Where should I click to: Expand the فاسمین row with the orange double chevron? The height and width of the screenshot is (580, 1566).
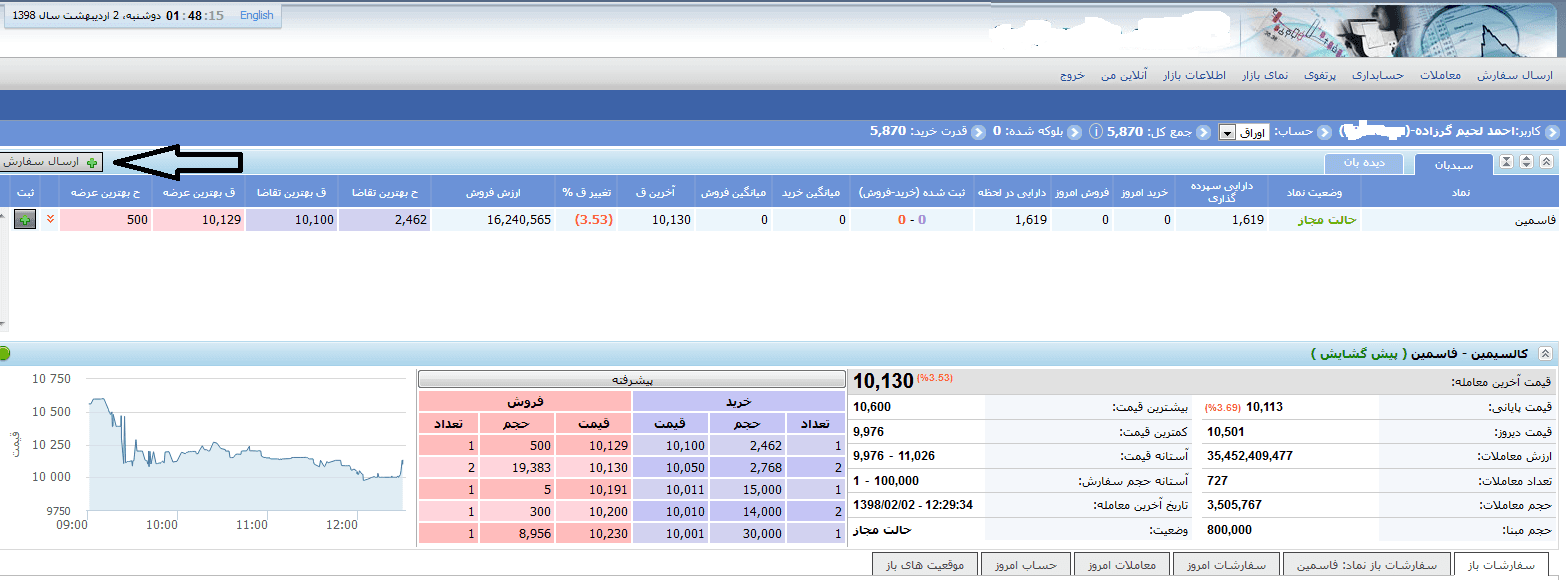coord(50,218)
